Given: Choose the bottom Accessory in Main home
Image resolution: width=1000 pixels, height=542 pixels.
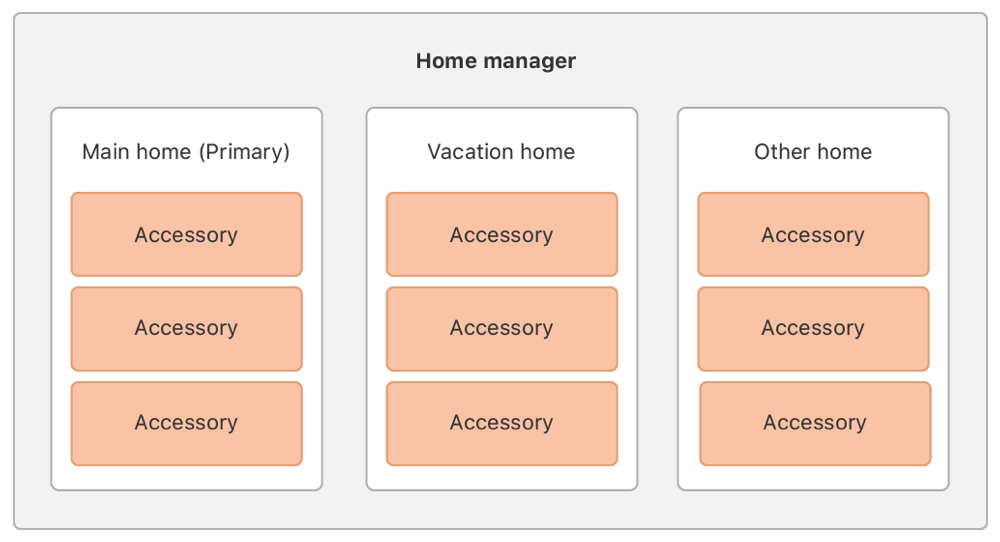Looking at the screenshot, I should (x=186, y=423).
